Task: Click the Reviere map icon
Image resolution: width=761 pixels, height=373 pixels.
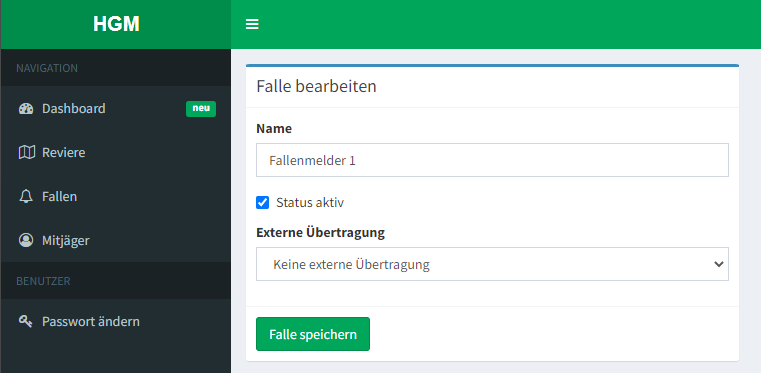Action: pos(26,153)
